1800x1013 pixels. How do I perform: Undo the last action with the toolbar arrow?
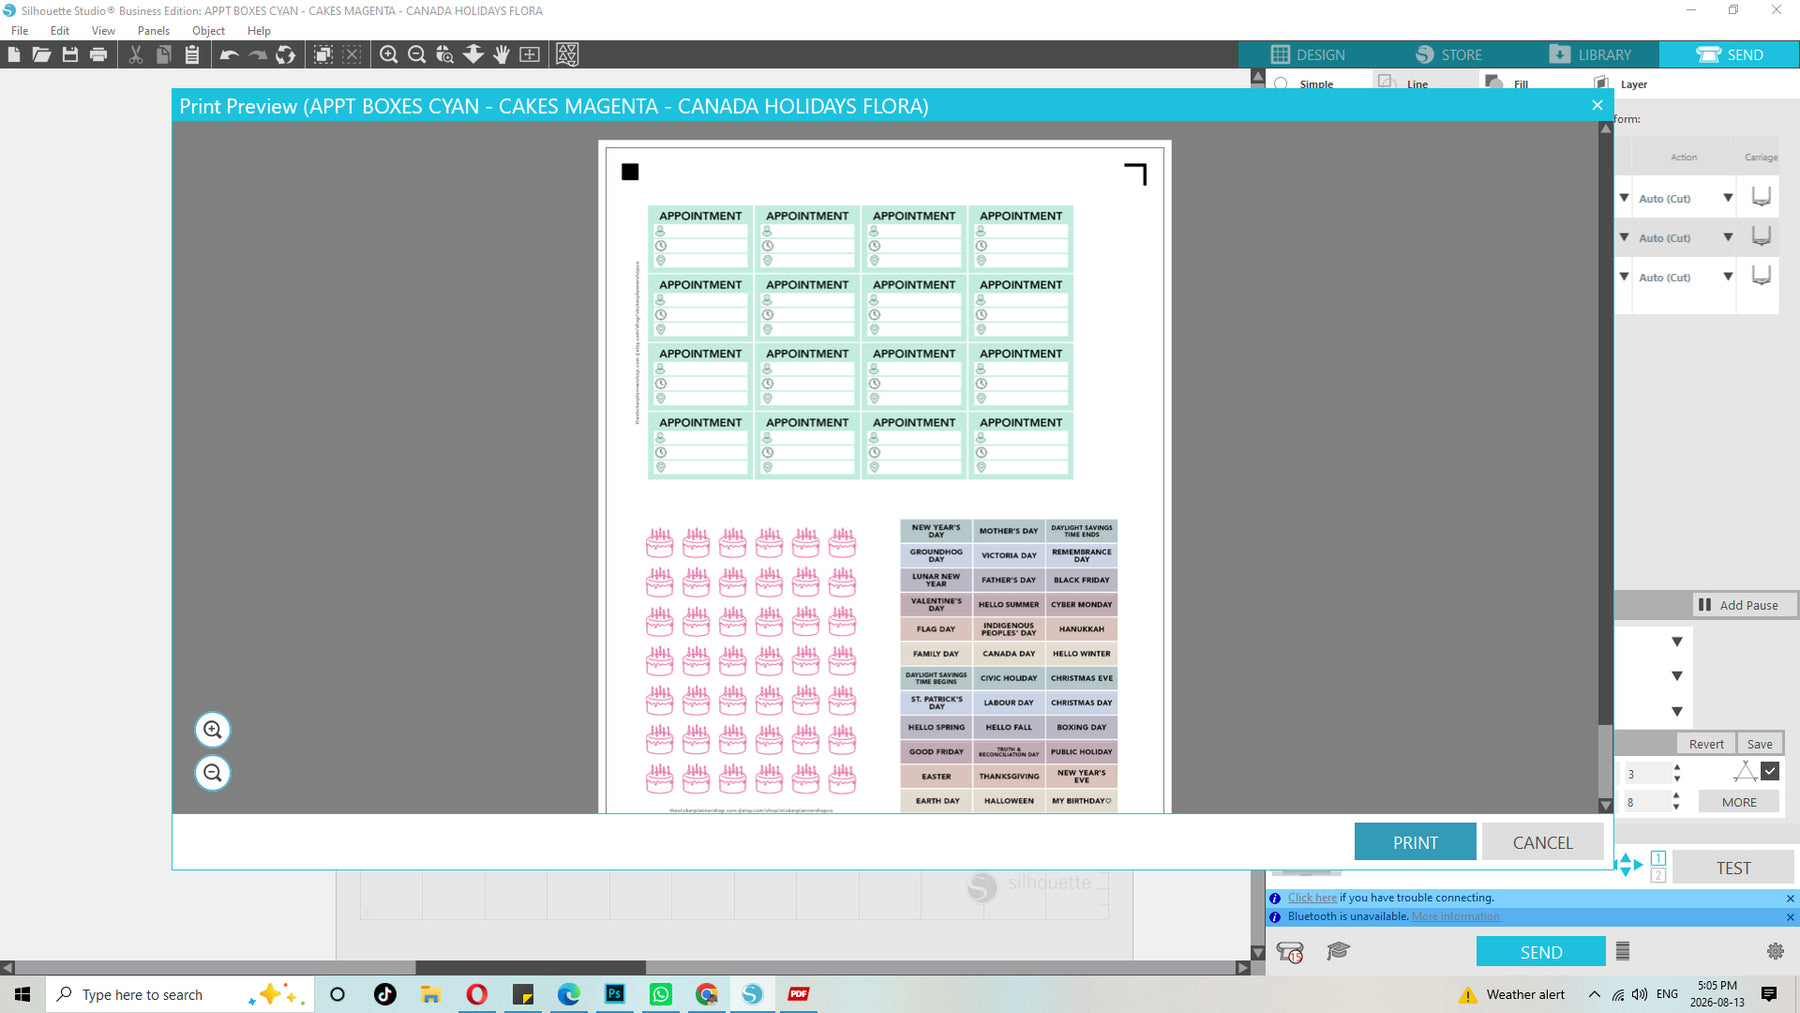[x=229, y=55]
